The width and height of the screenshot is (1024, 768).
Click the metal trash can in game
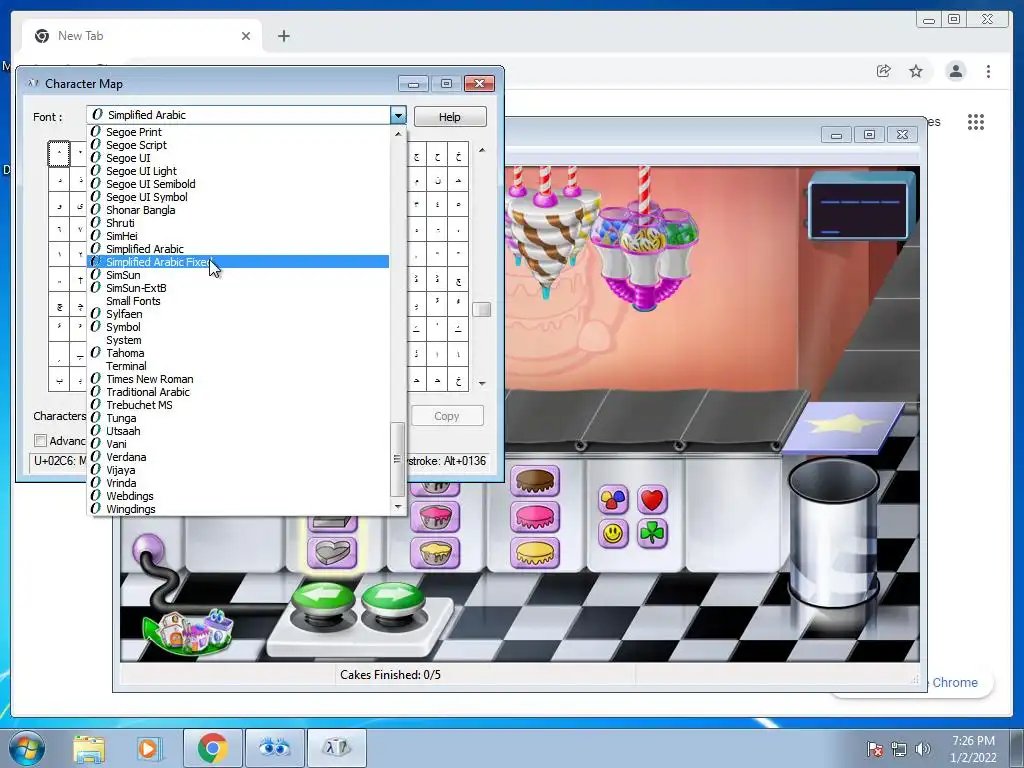[x=833, y=532]
